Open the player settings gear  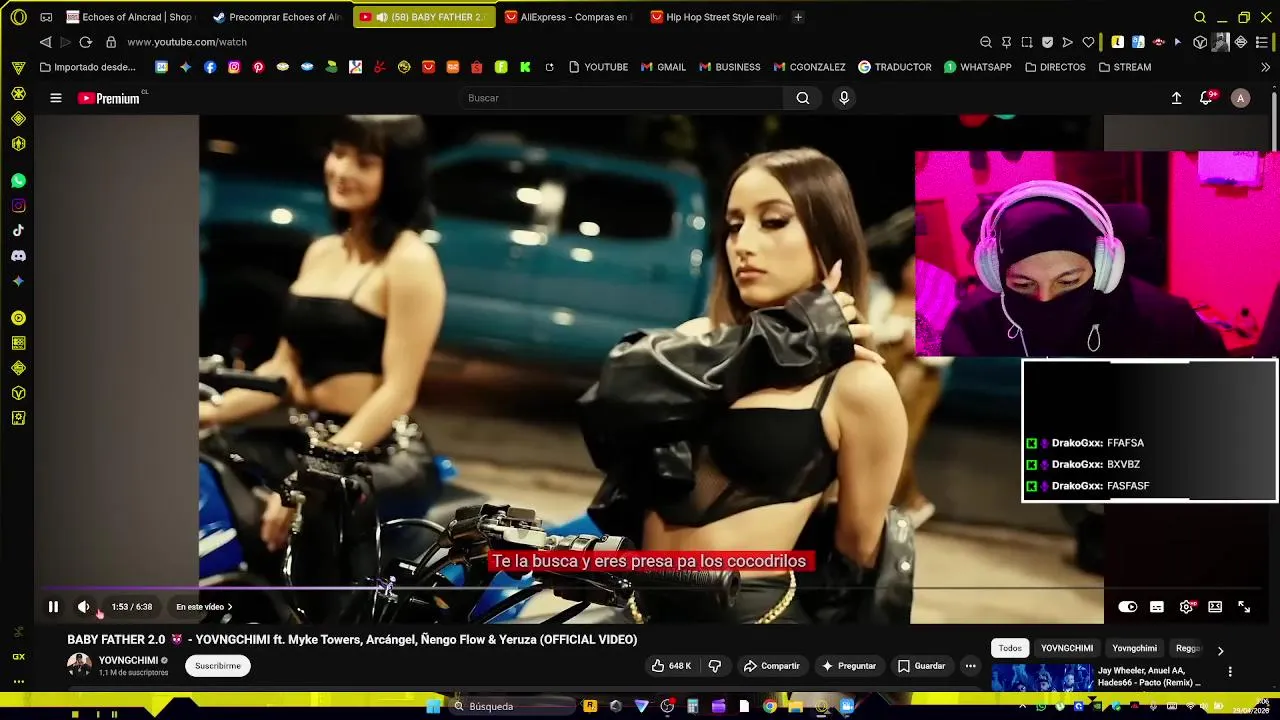click(x=1186, y=607)
